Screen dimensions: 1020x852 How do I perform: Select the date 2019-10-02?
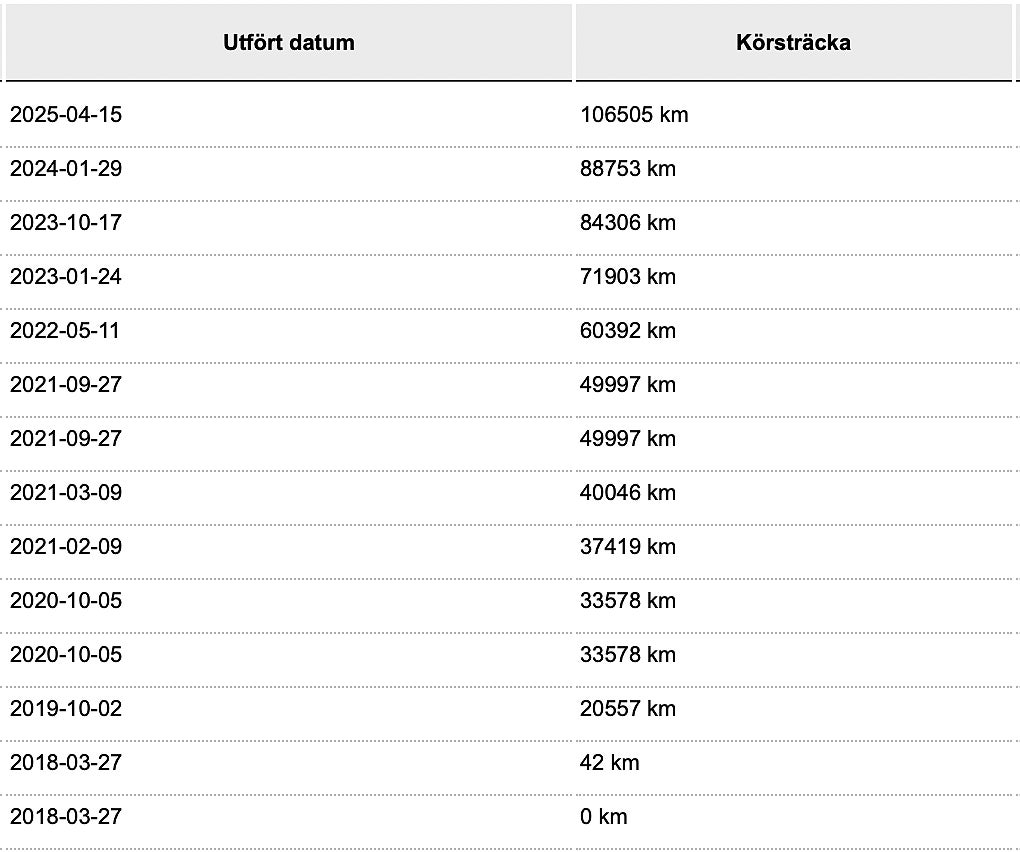click(x=66, y=709)
